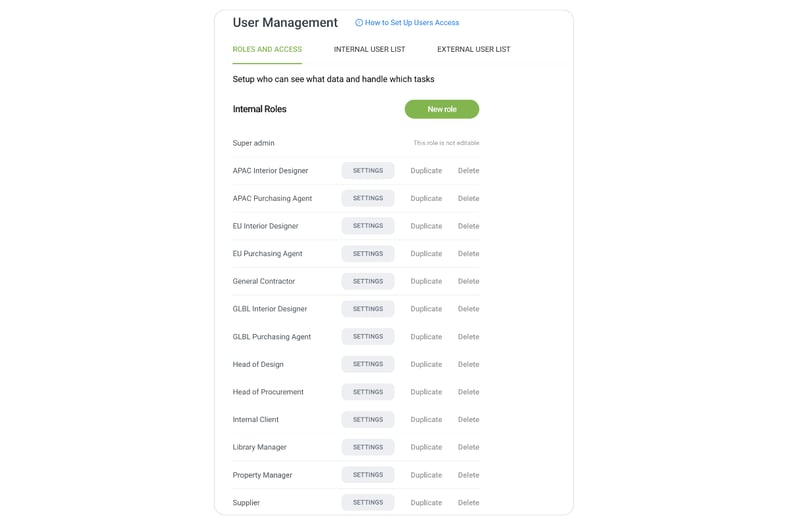Screen dimensions: 788x525
Task: Open Settings for Internal Client role
Action: 368,419
